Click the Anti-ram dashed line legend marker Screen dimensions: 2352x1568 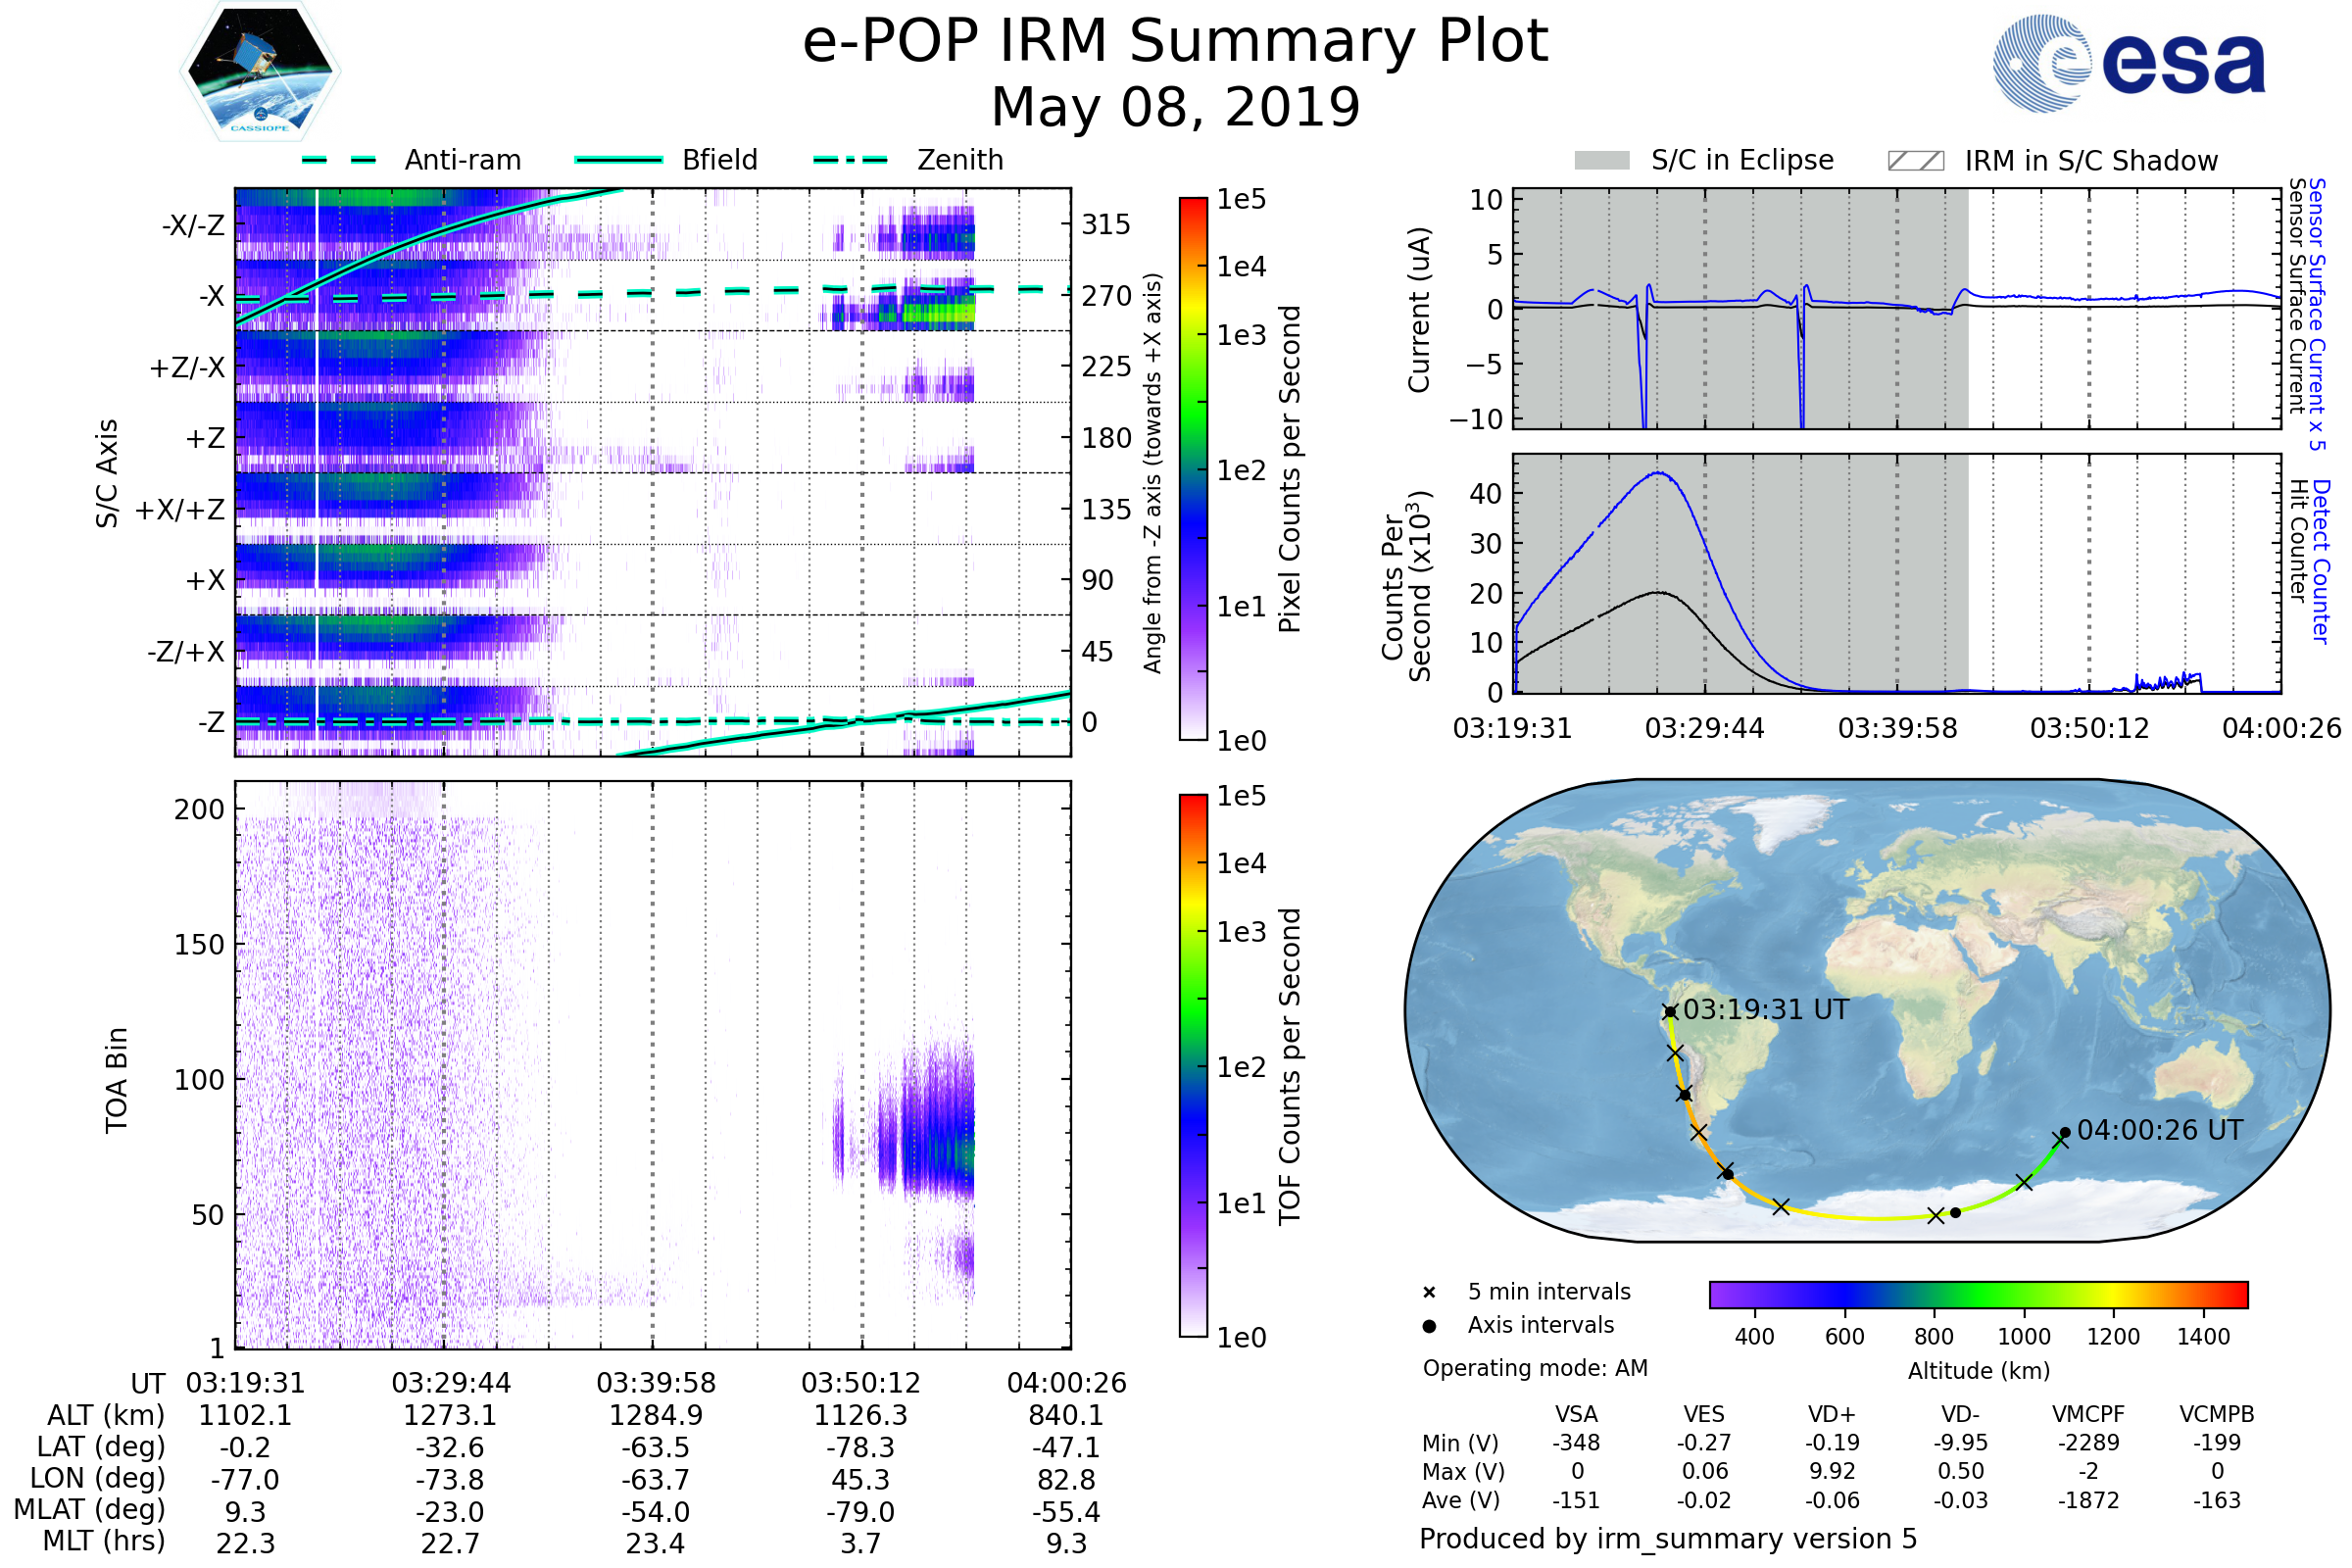[x=339, y=160]
